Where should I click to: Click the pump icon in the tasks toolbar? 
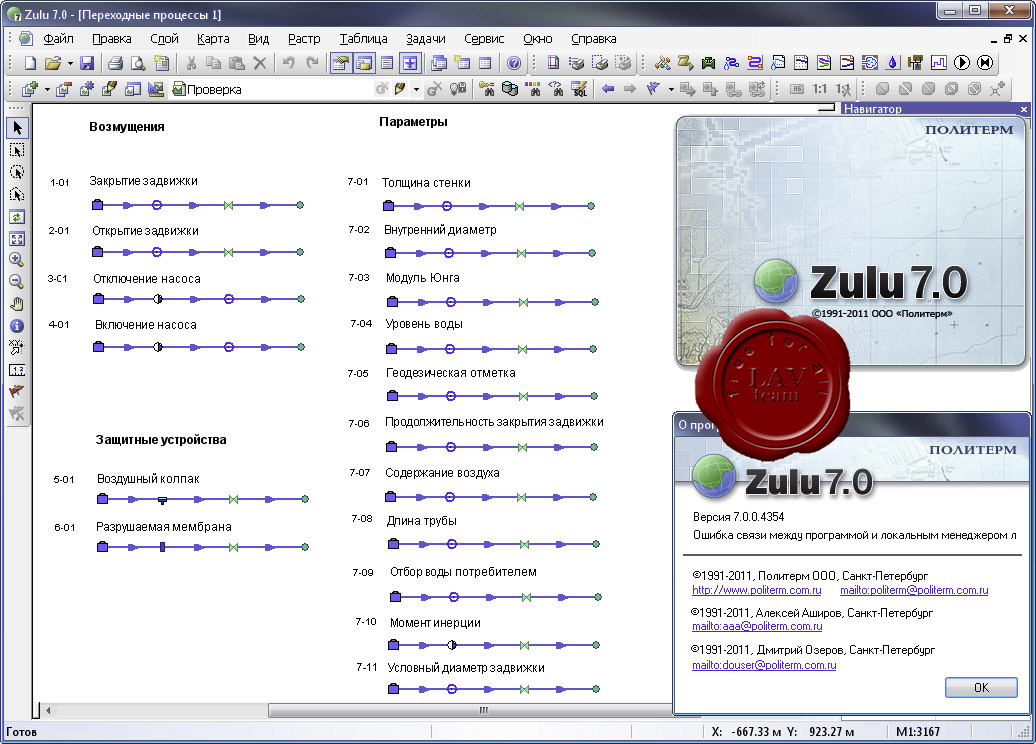[x=708, y=63]
